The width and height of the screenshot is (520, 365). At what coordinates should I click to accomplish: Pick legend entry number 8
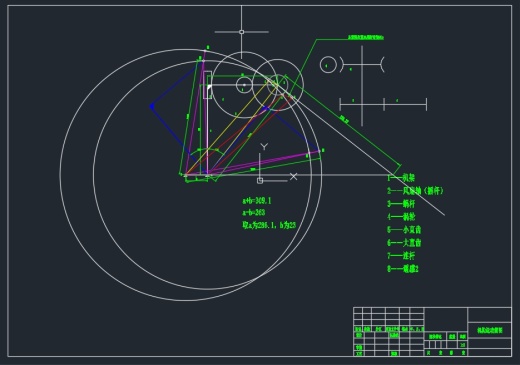click(403, 269)
